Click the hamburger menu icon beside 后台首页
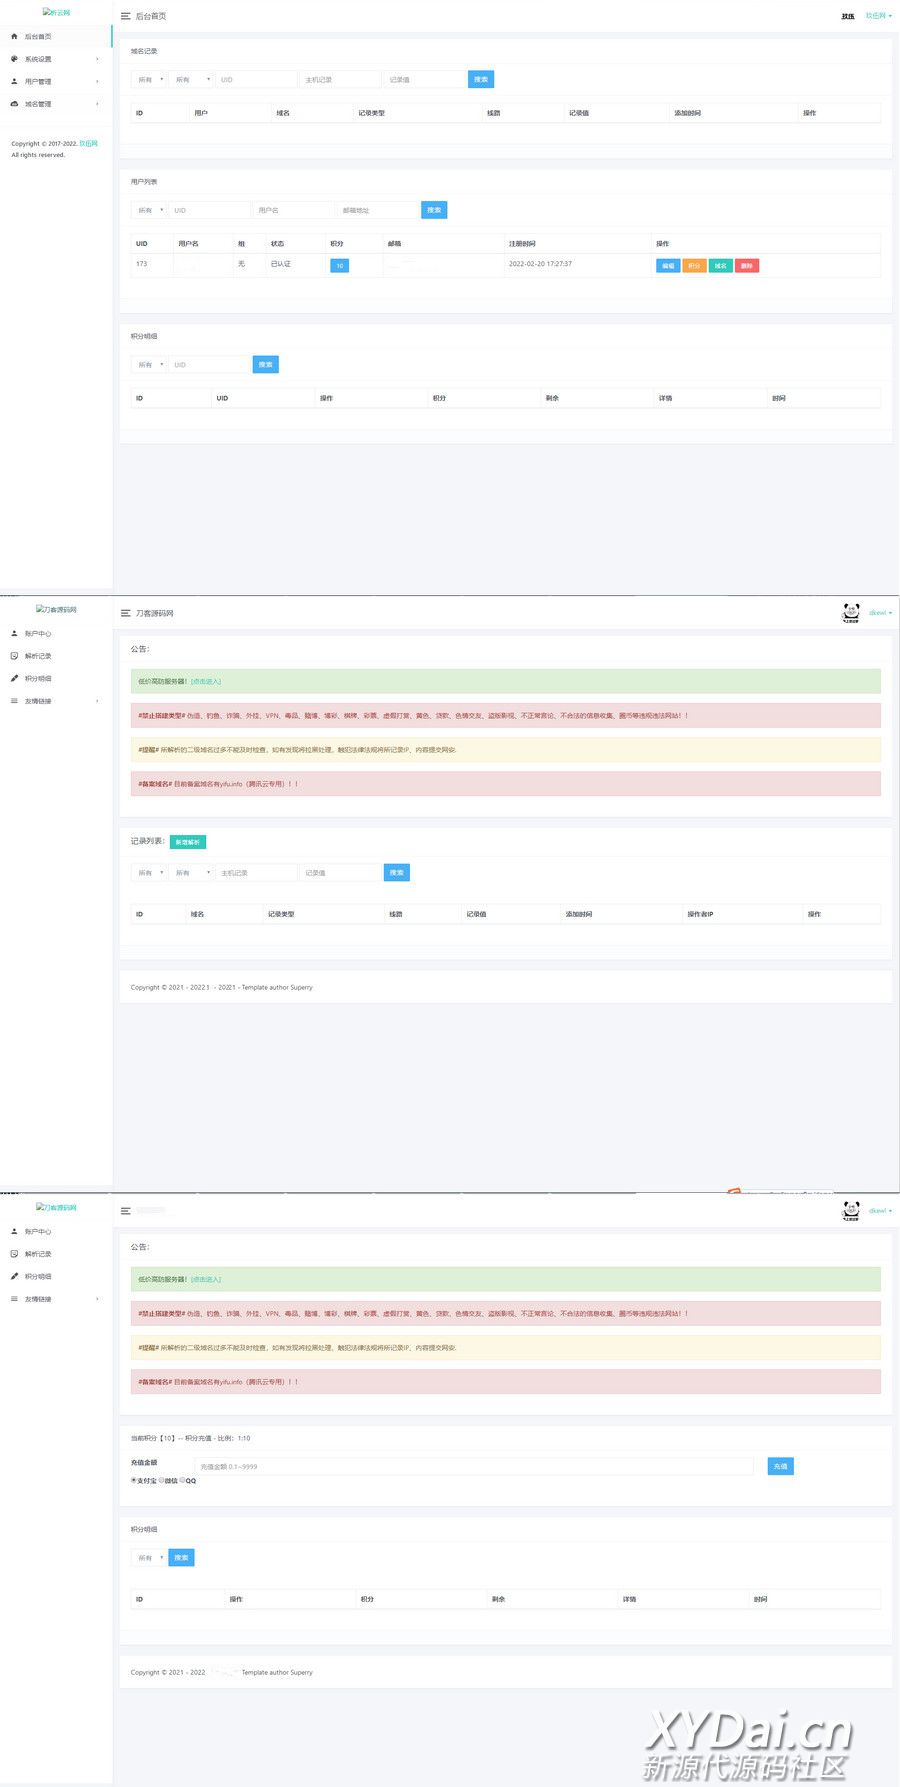The width and height of the screenshot is (900, 1787). coord(125,16)
